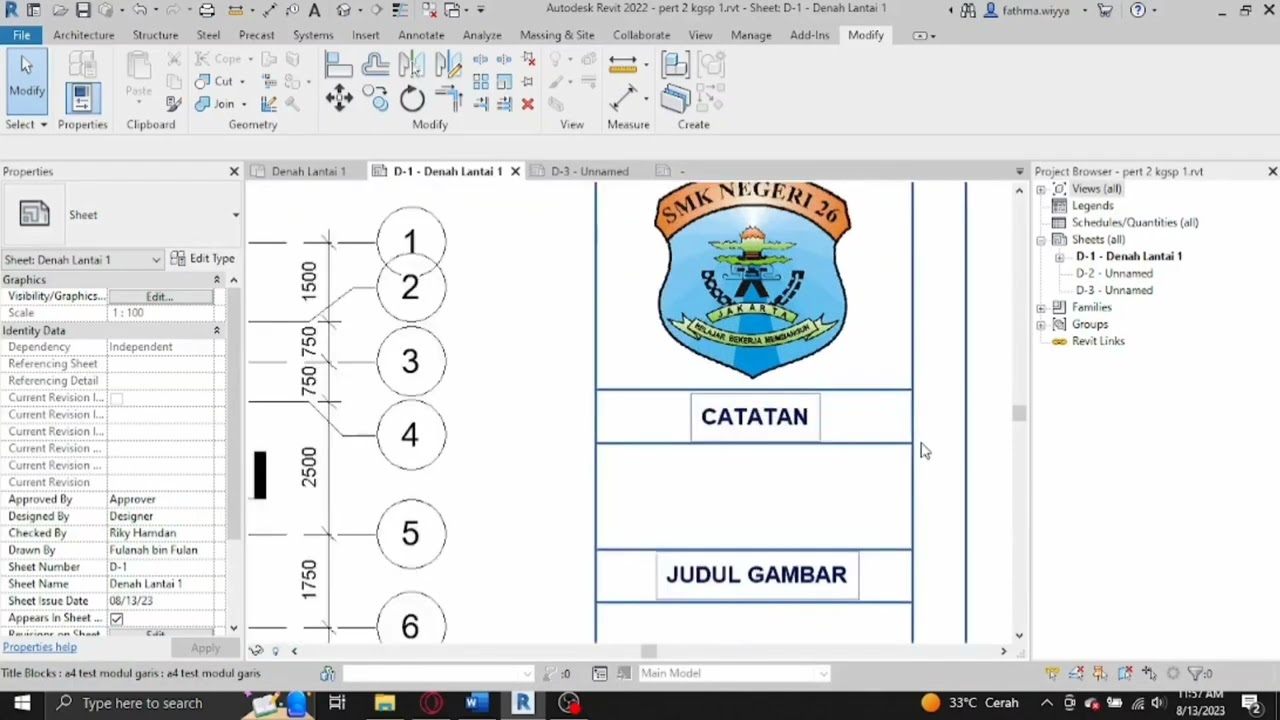
Task: Click the Align tool icon
Action: pos(338,66)
